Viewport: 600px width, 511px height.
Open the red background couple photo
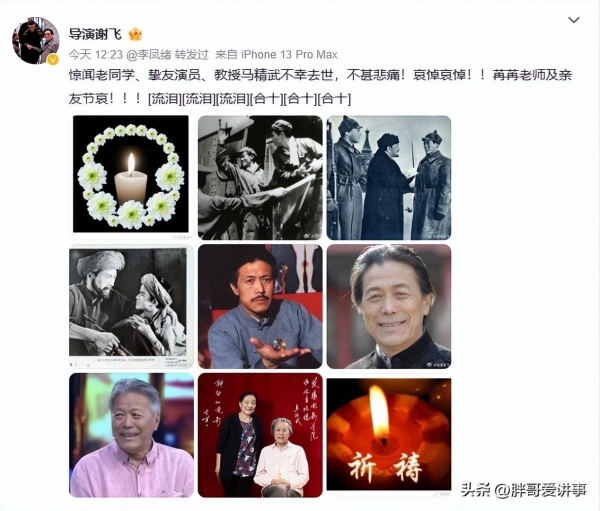tap(260, 435)
